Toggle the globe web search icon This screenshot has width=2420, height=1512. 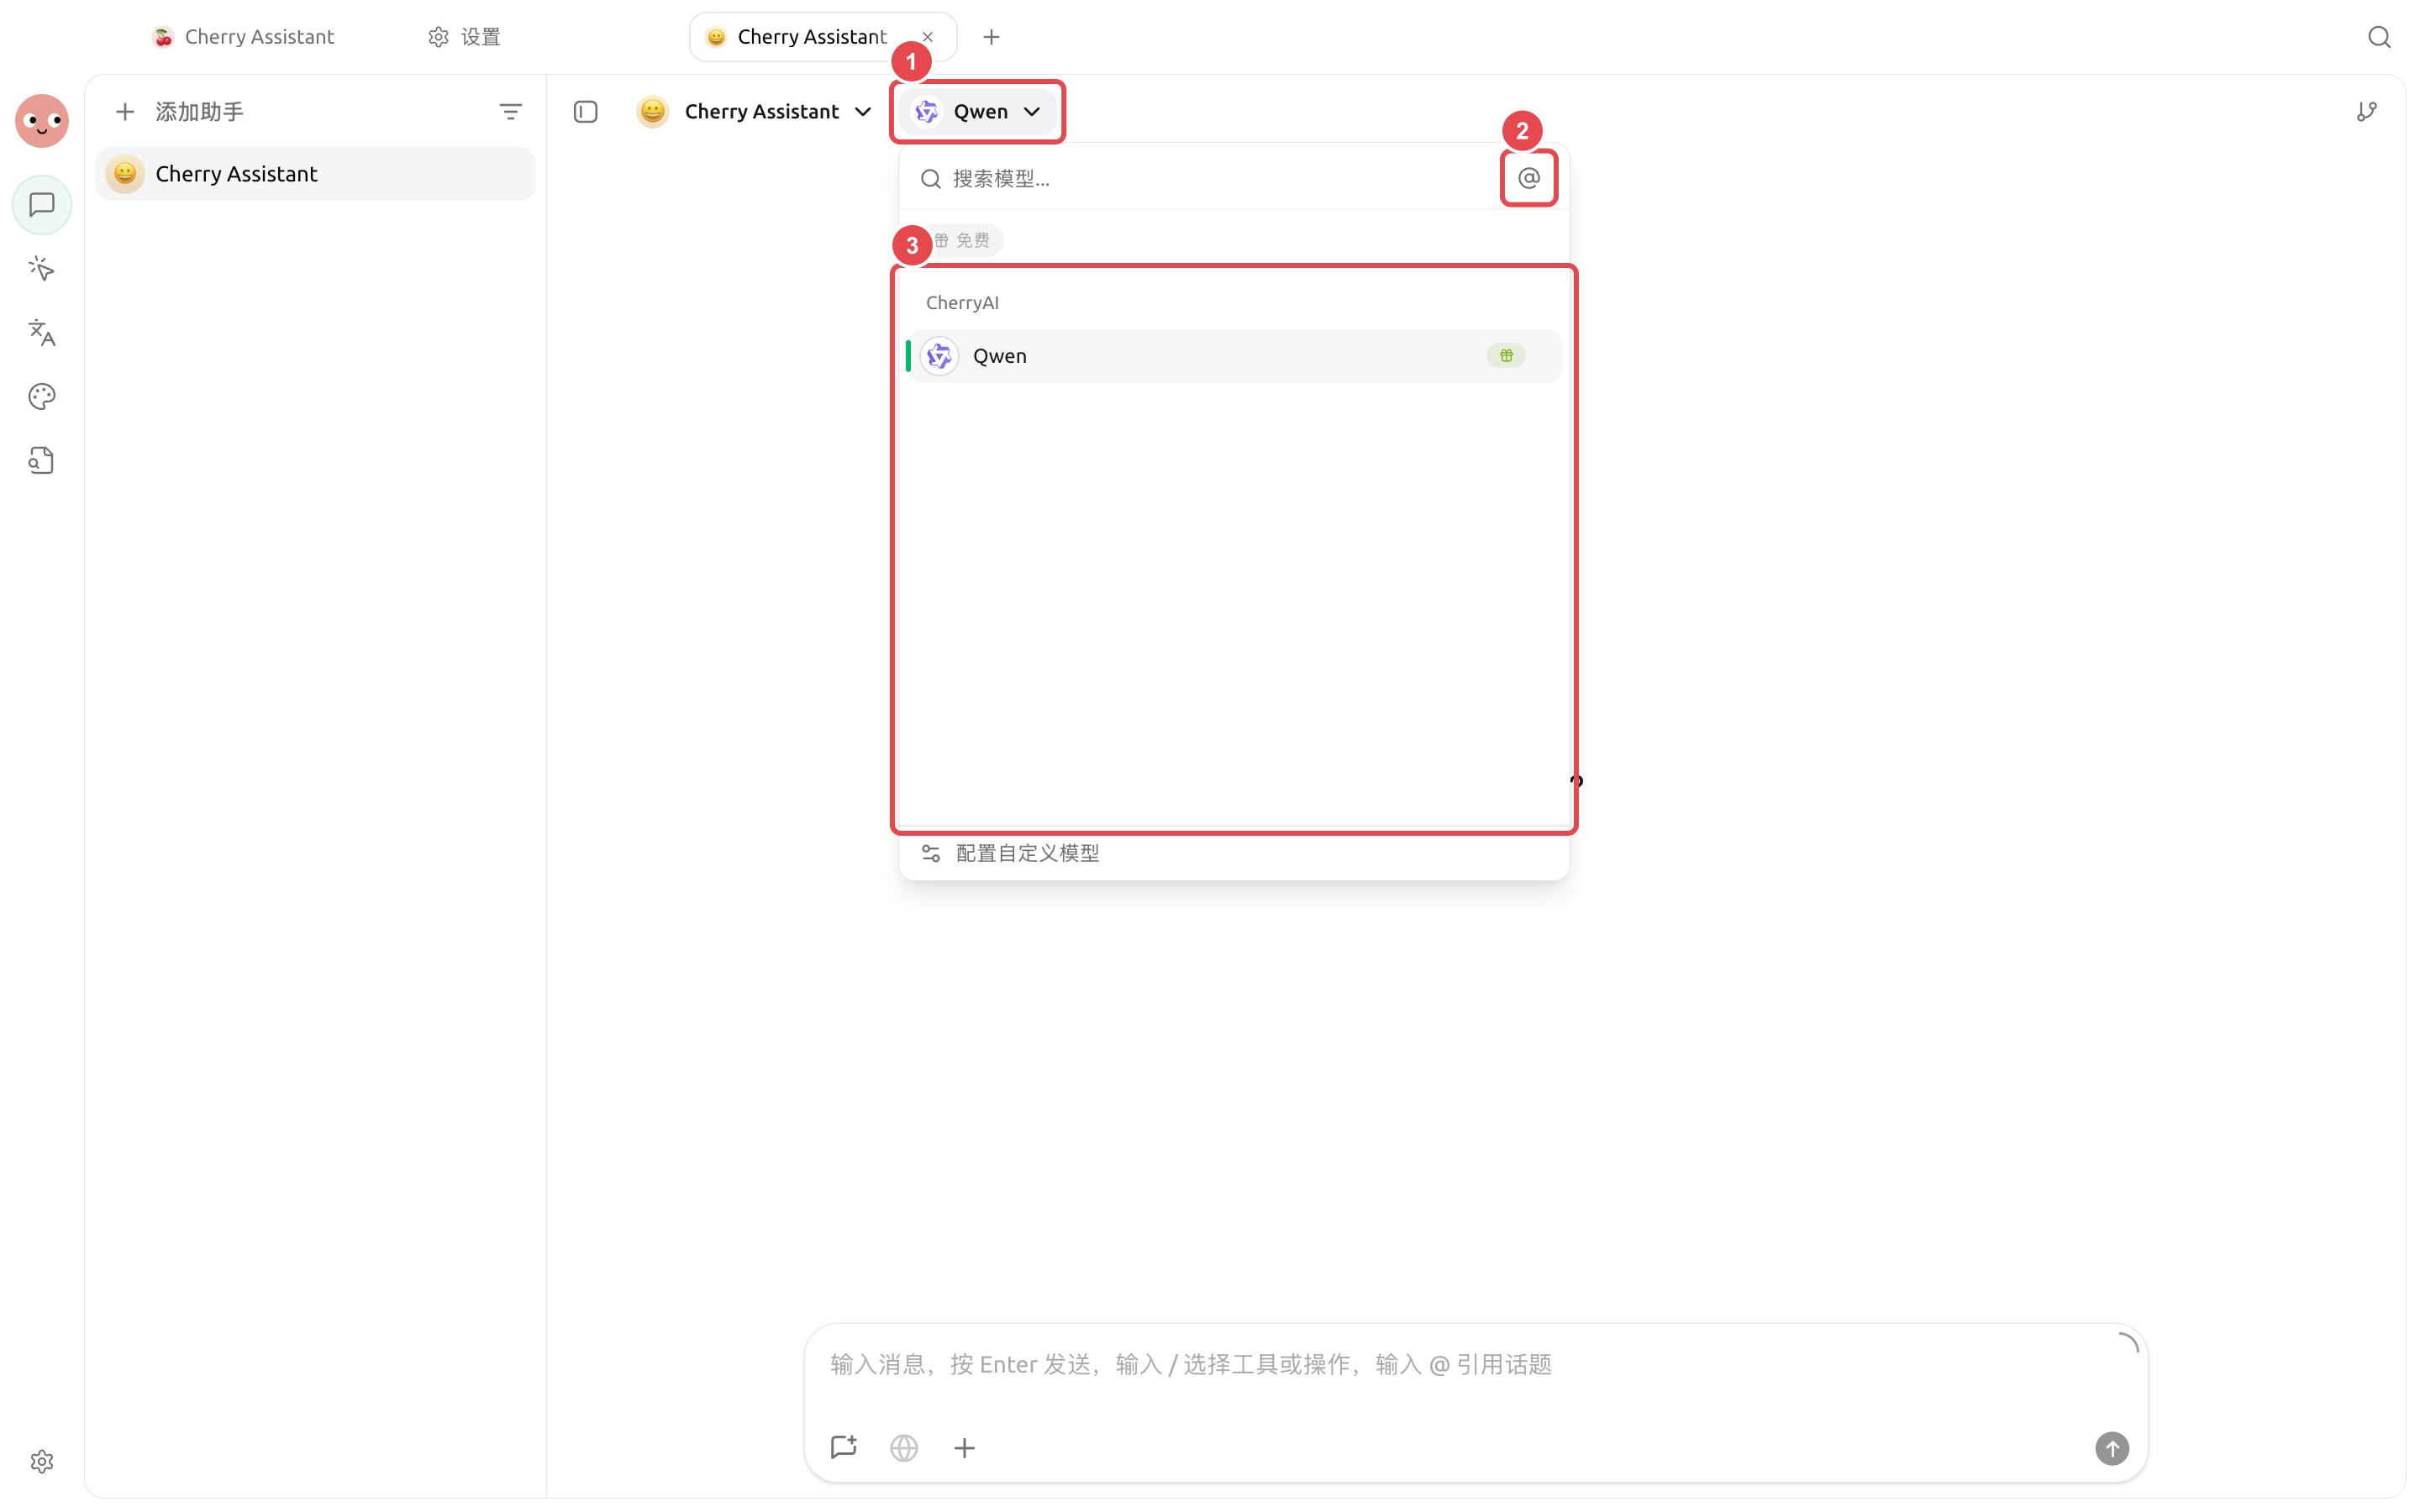(x=903, y=1447)
